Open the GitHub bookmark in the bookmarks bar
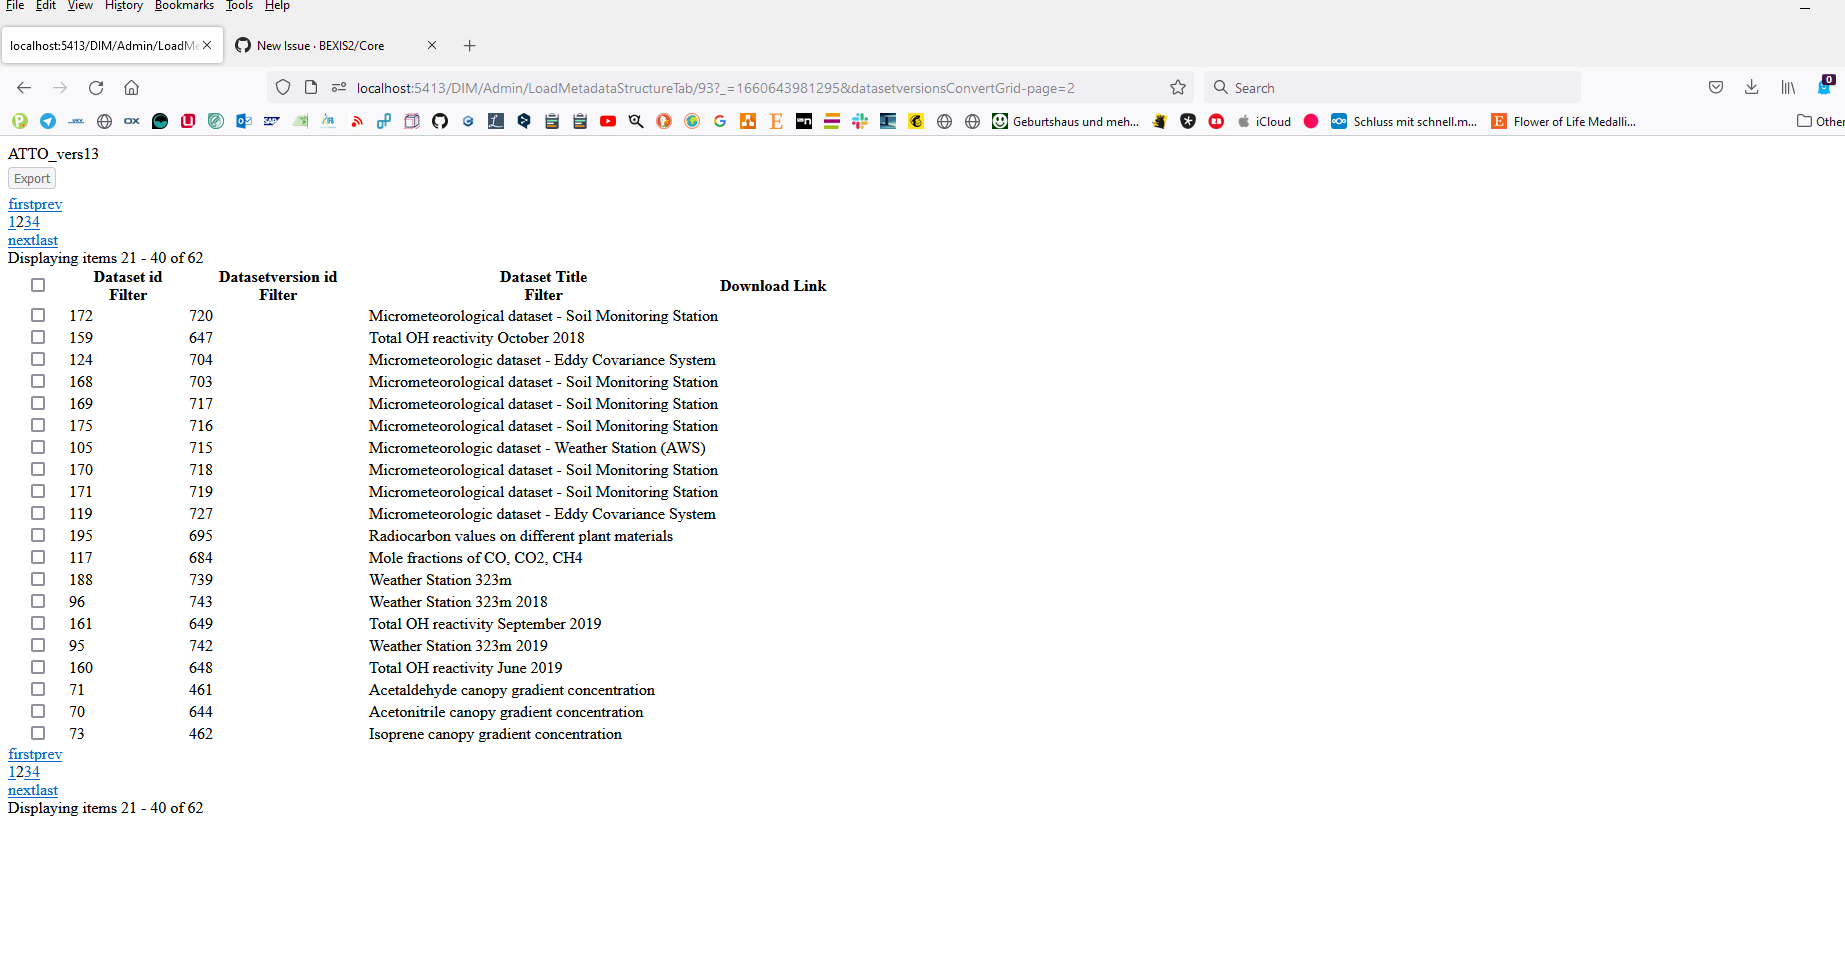The height and width of the screenshot is (953, 1845). pos(440,122)
